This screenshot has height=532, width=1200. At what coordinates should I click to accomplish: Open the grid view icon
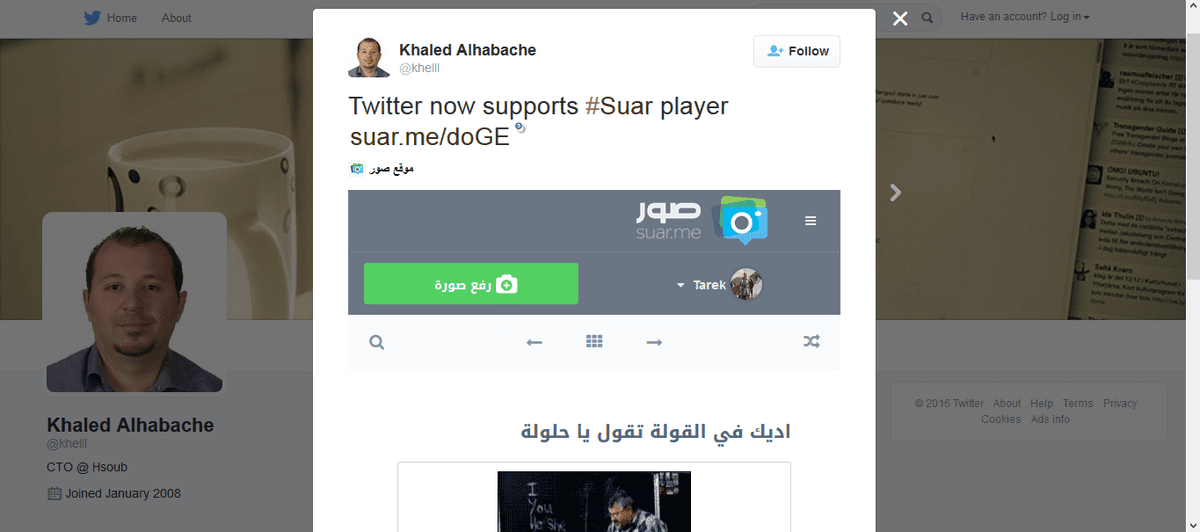[x=594, y=341]
